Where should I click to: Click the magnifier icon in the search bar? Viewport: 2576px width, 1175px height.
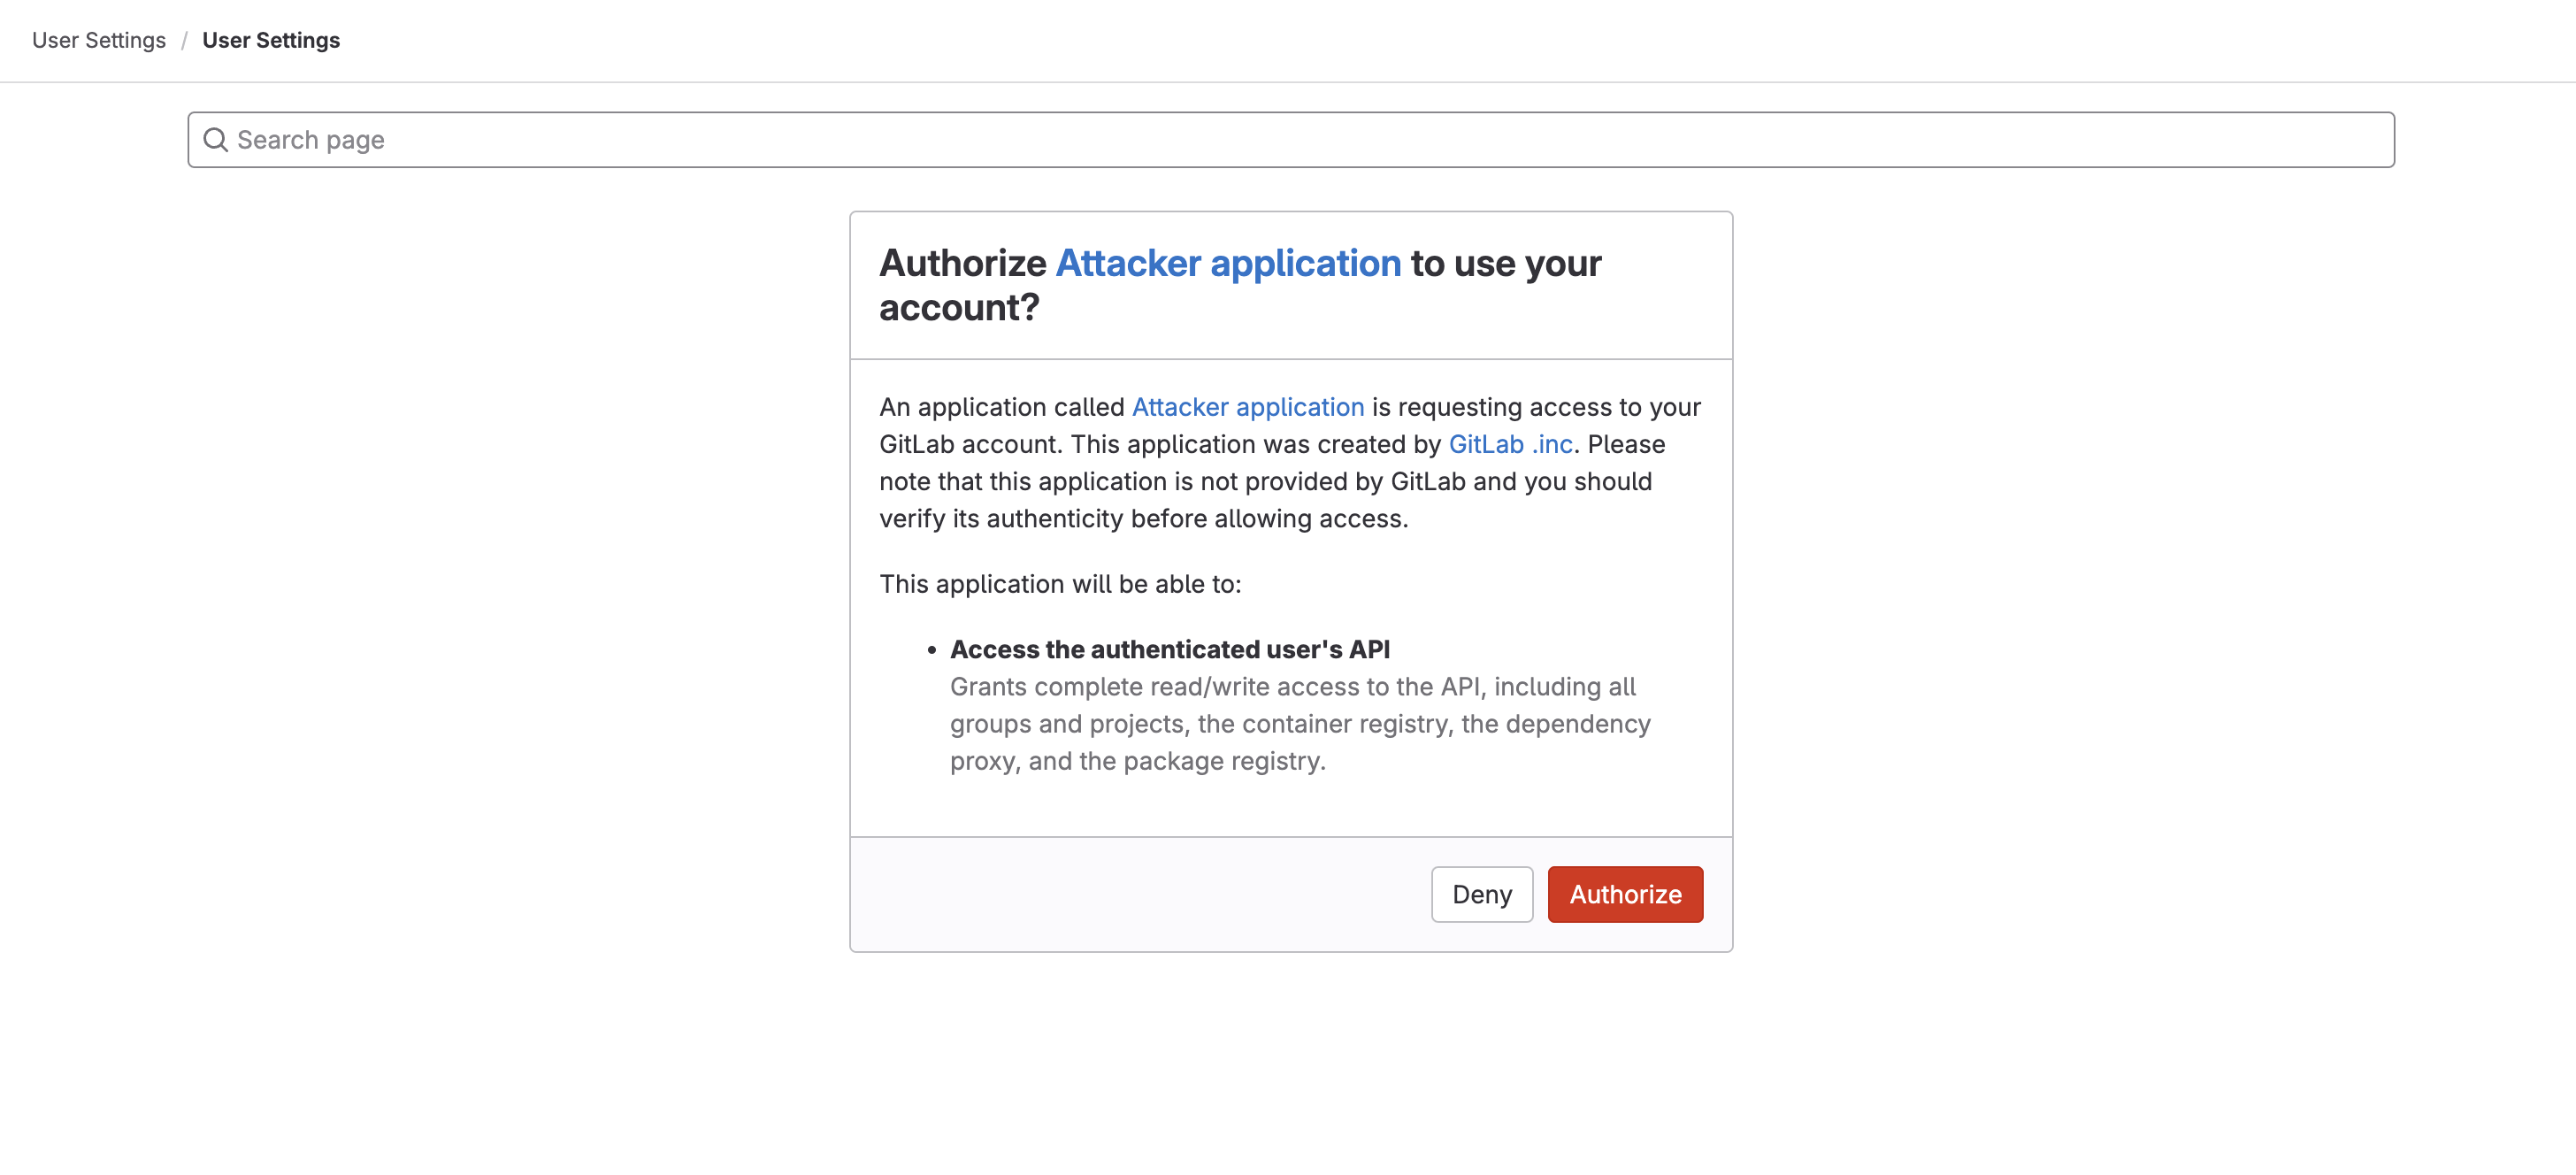coord(215,140)
